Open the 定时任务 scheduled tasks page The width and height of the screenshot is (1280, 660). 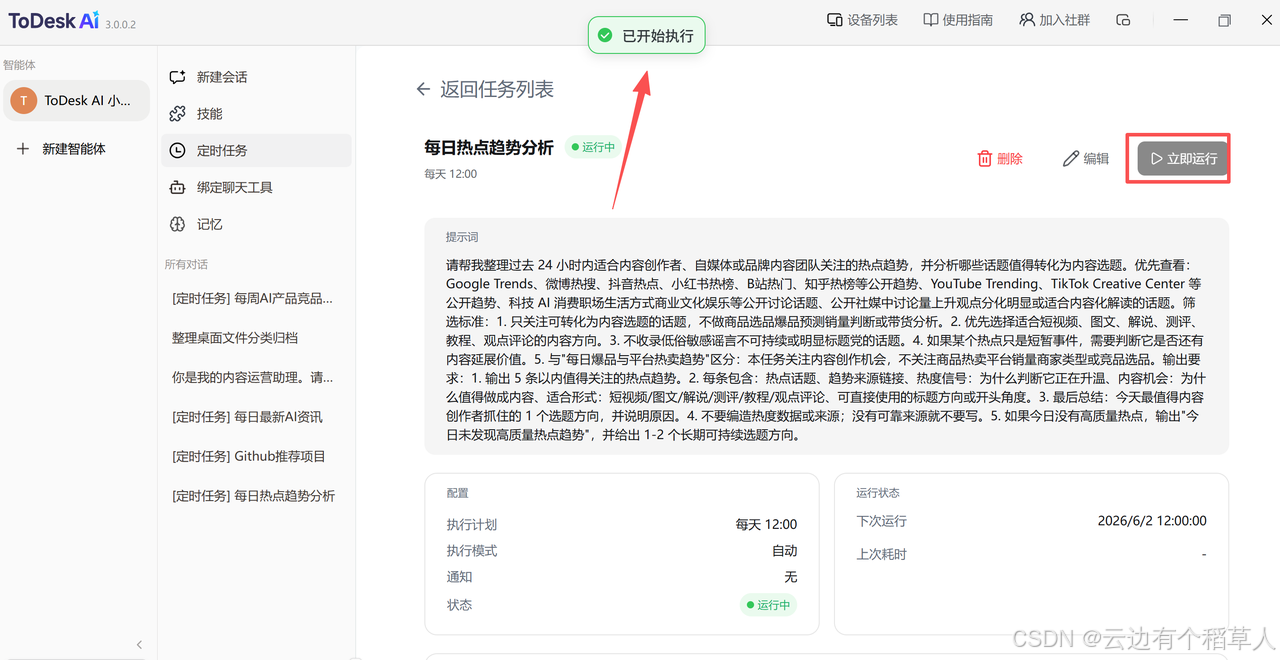tap(256, 150)
